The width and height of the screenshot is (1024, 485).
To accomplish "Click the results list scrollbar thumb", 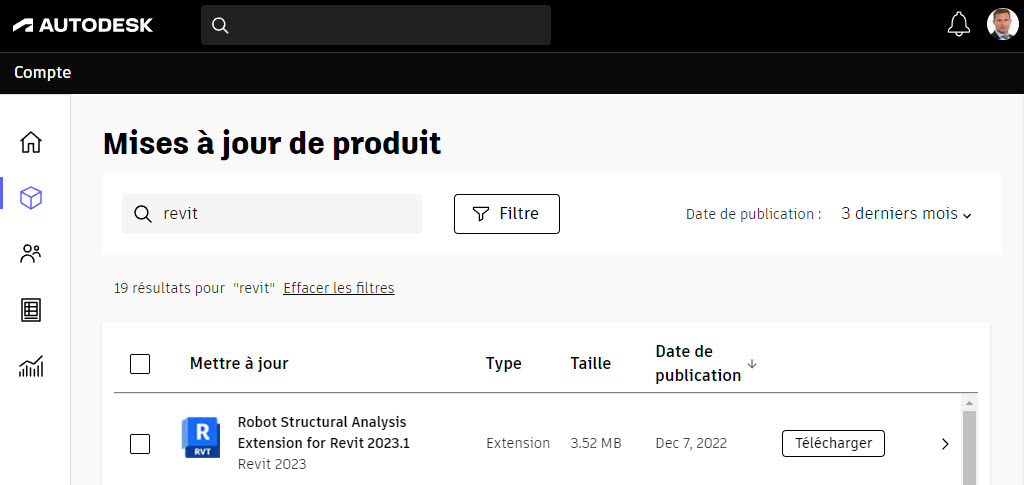I will coord(969,448).
